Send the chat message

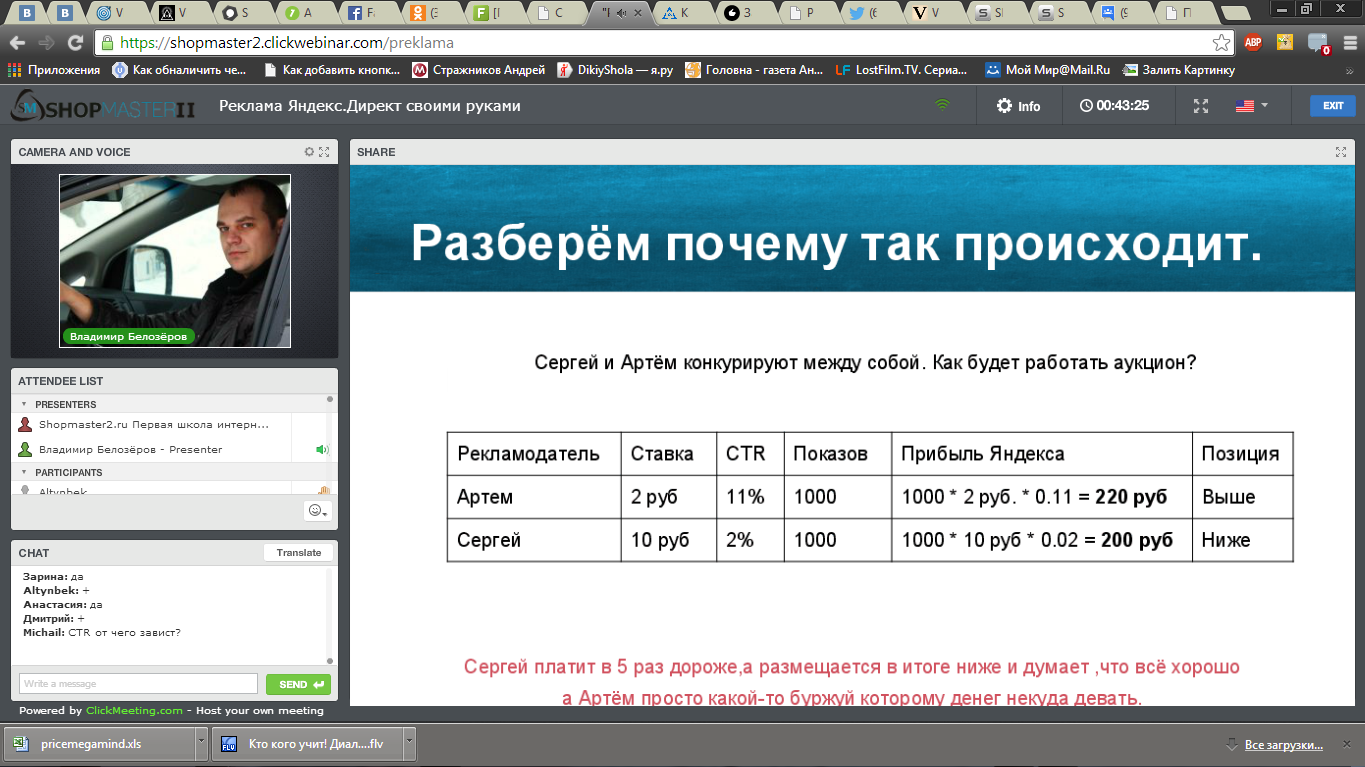298,684
